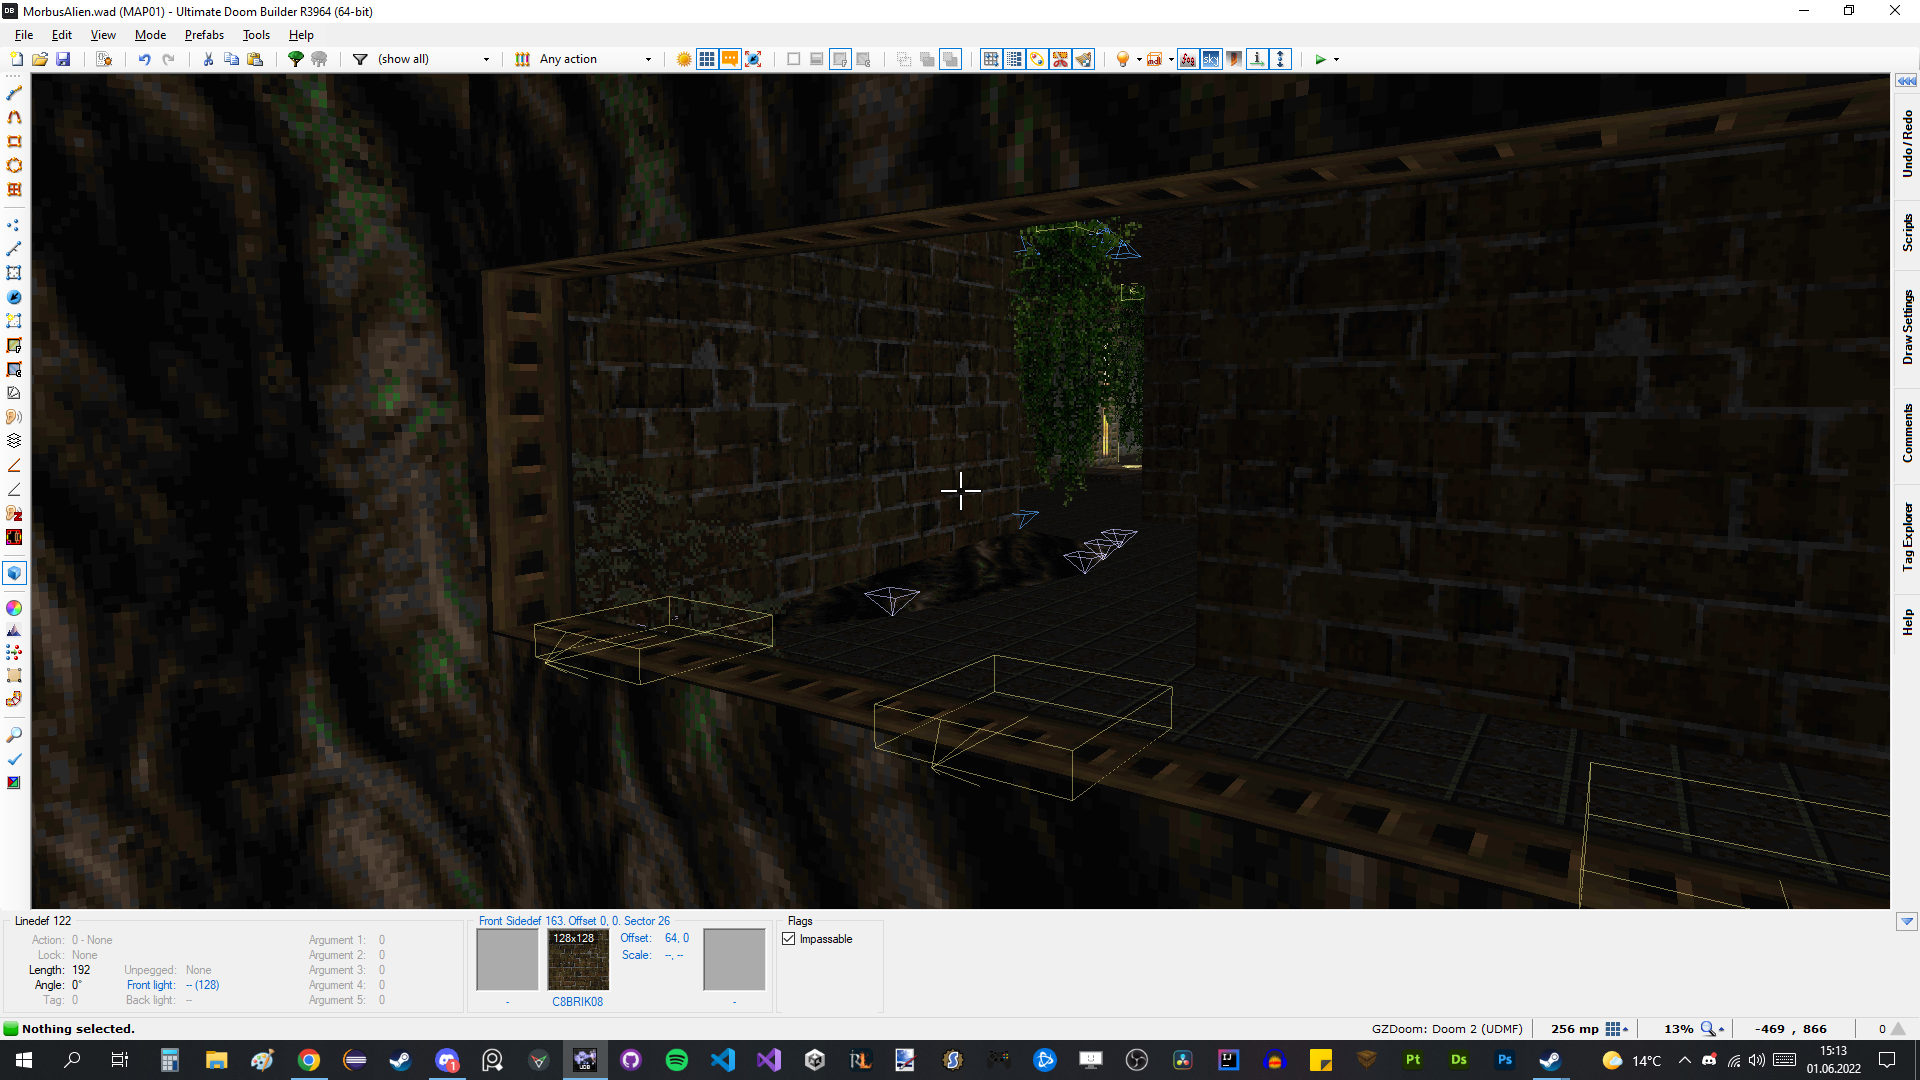
Task: Click the green Test Map play button
Action: click(1320, 59)
